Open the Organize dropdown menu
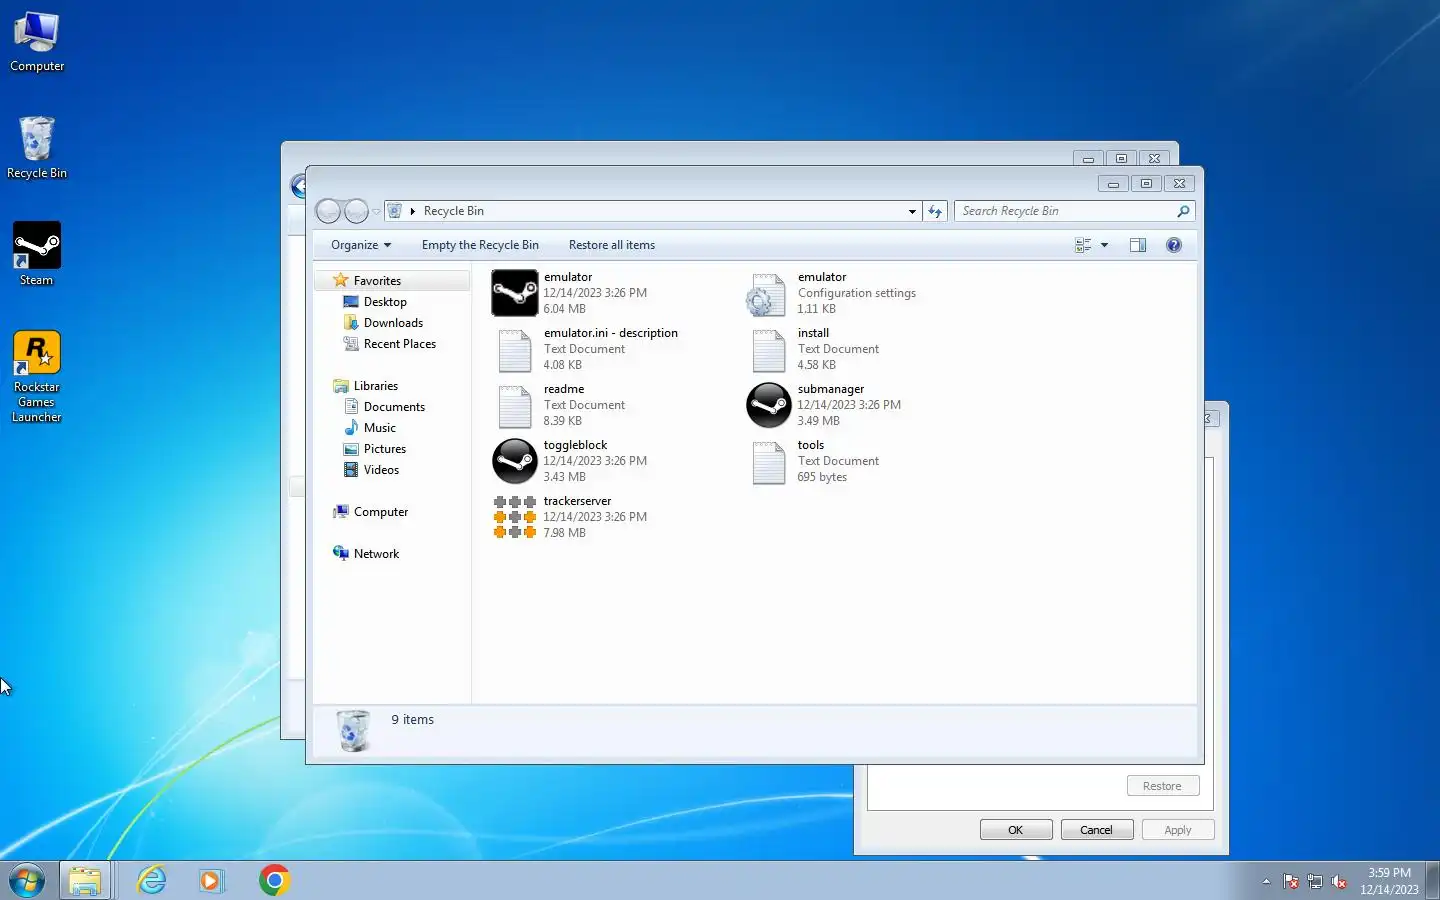This screenshot has height=900, width=1440. pos(361,245)
